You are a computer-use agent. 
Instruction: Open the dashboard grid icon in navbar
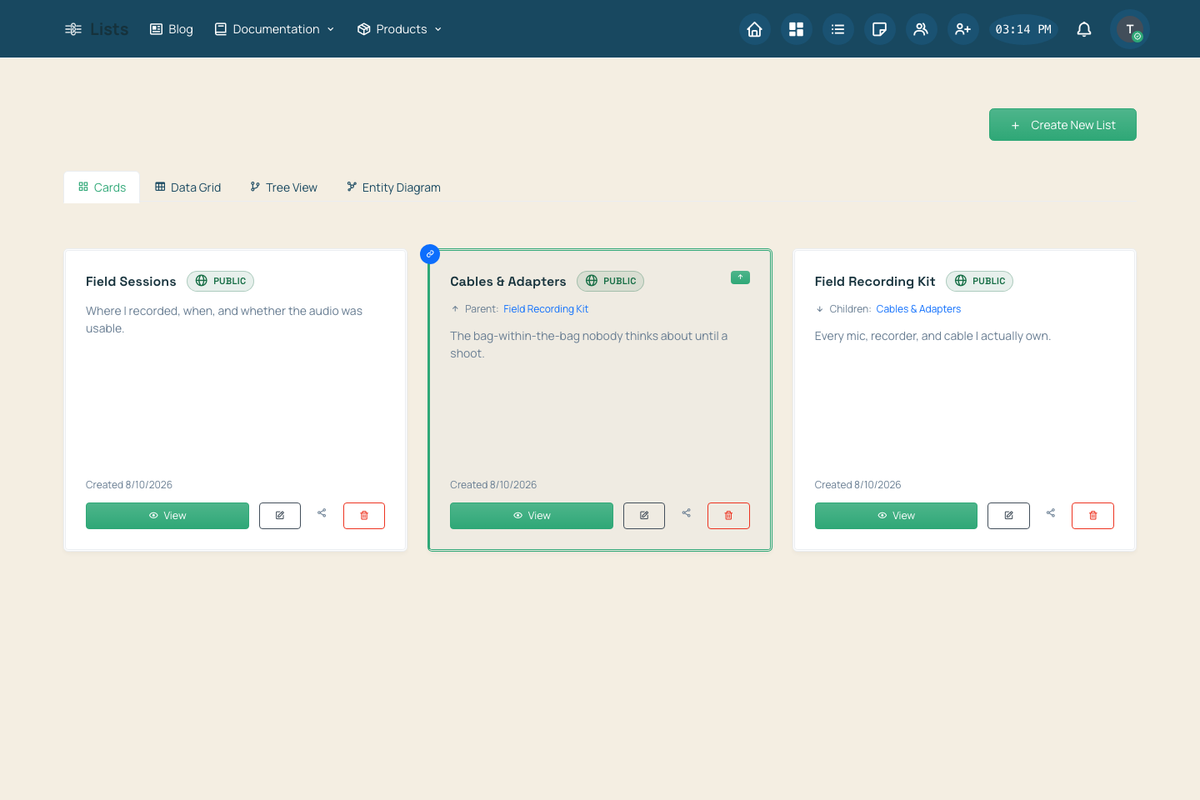click(796, 29)
